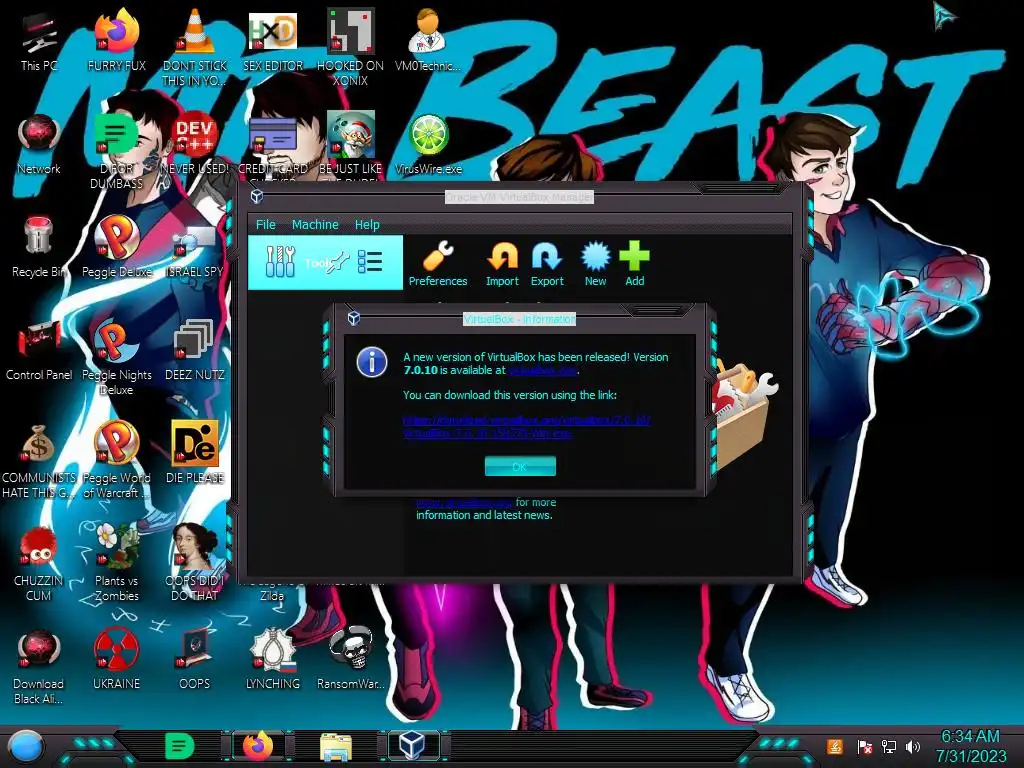Switch to VirtualBox on the taskbar
Viewport: 1024px width, 768px height.
pos(413,746)
